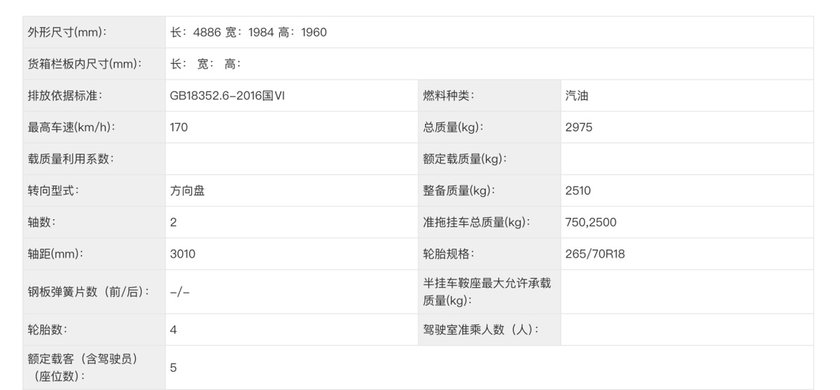Click the 排放依据标准 label
Image resolution: width=840 pixels, height=390 pixels.
(x=65, y=96)
